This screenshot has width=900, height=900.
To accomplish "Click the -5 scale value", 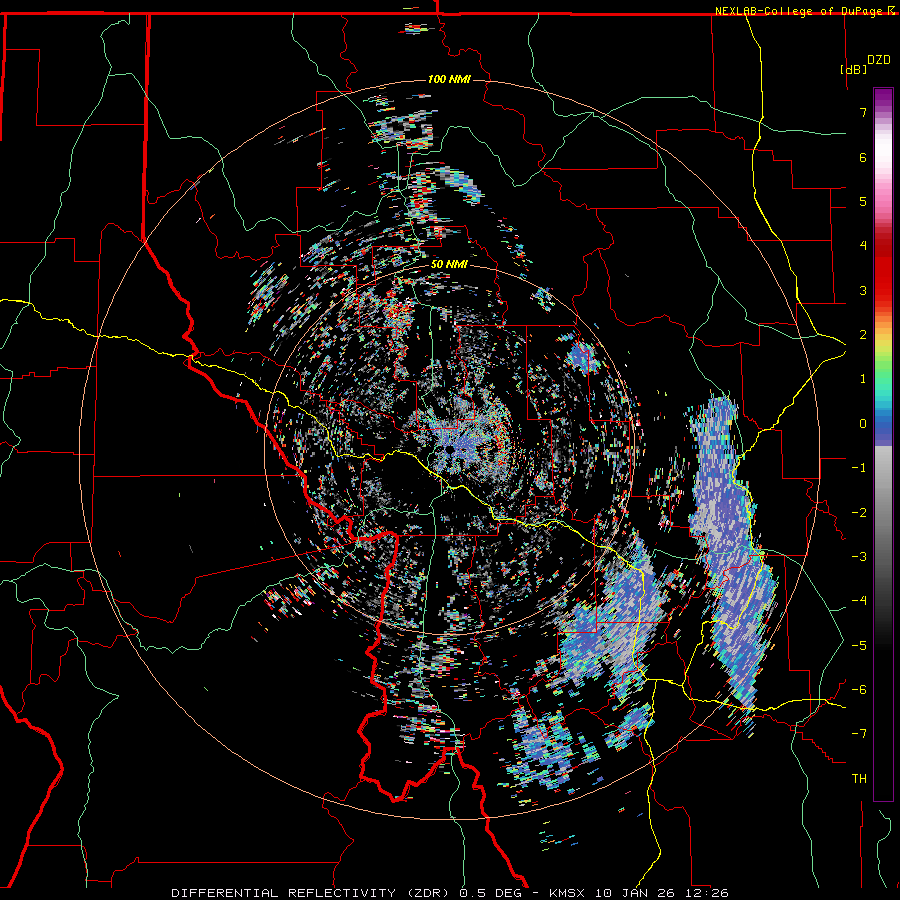I will [859, 646].
